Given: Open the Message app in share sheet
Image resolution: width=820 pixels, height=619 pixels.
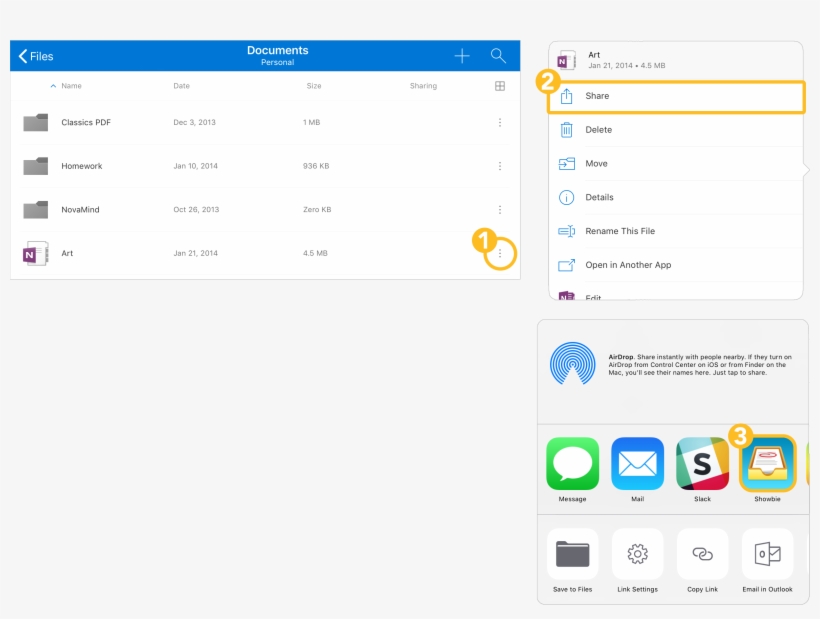Looking at the screenshot, I should (572, 465).
